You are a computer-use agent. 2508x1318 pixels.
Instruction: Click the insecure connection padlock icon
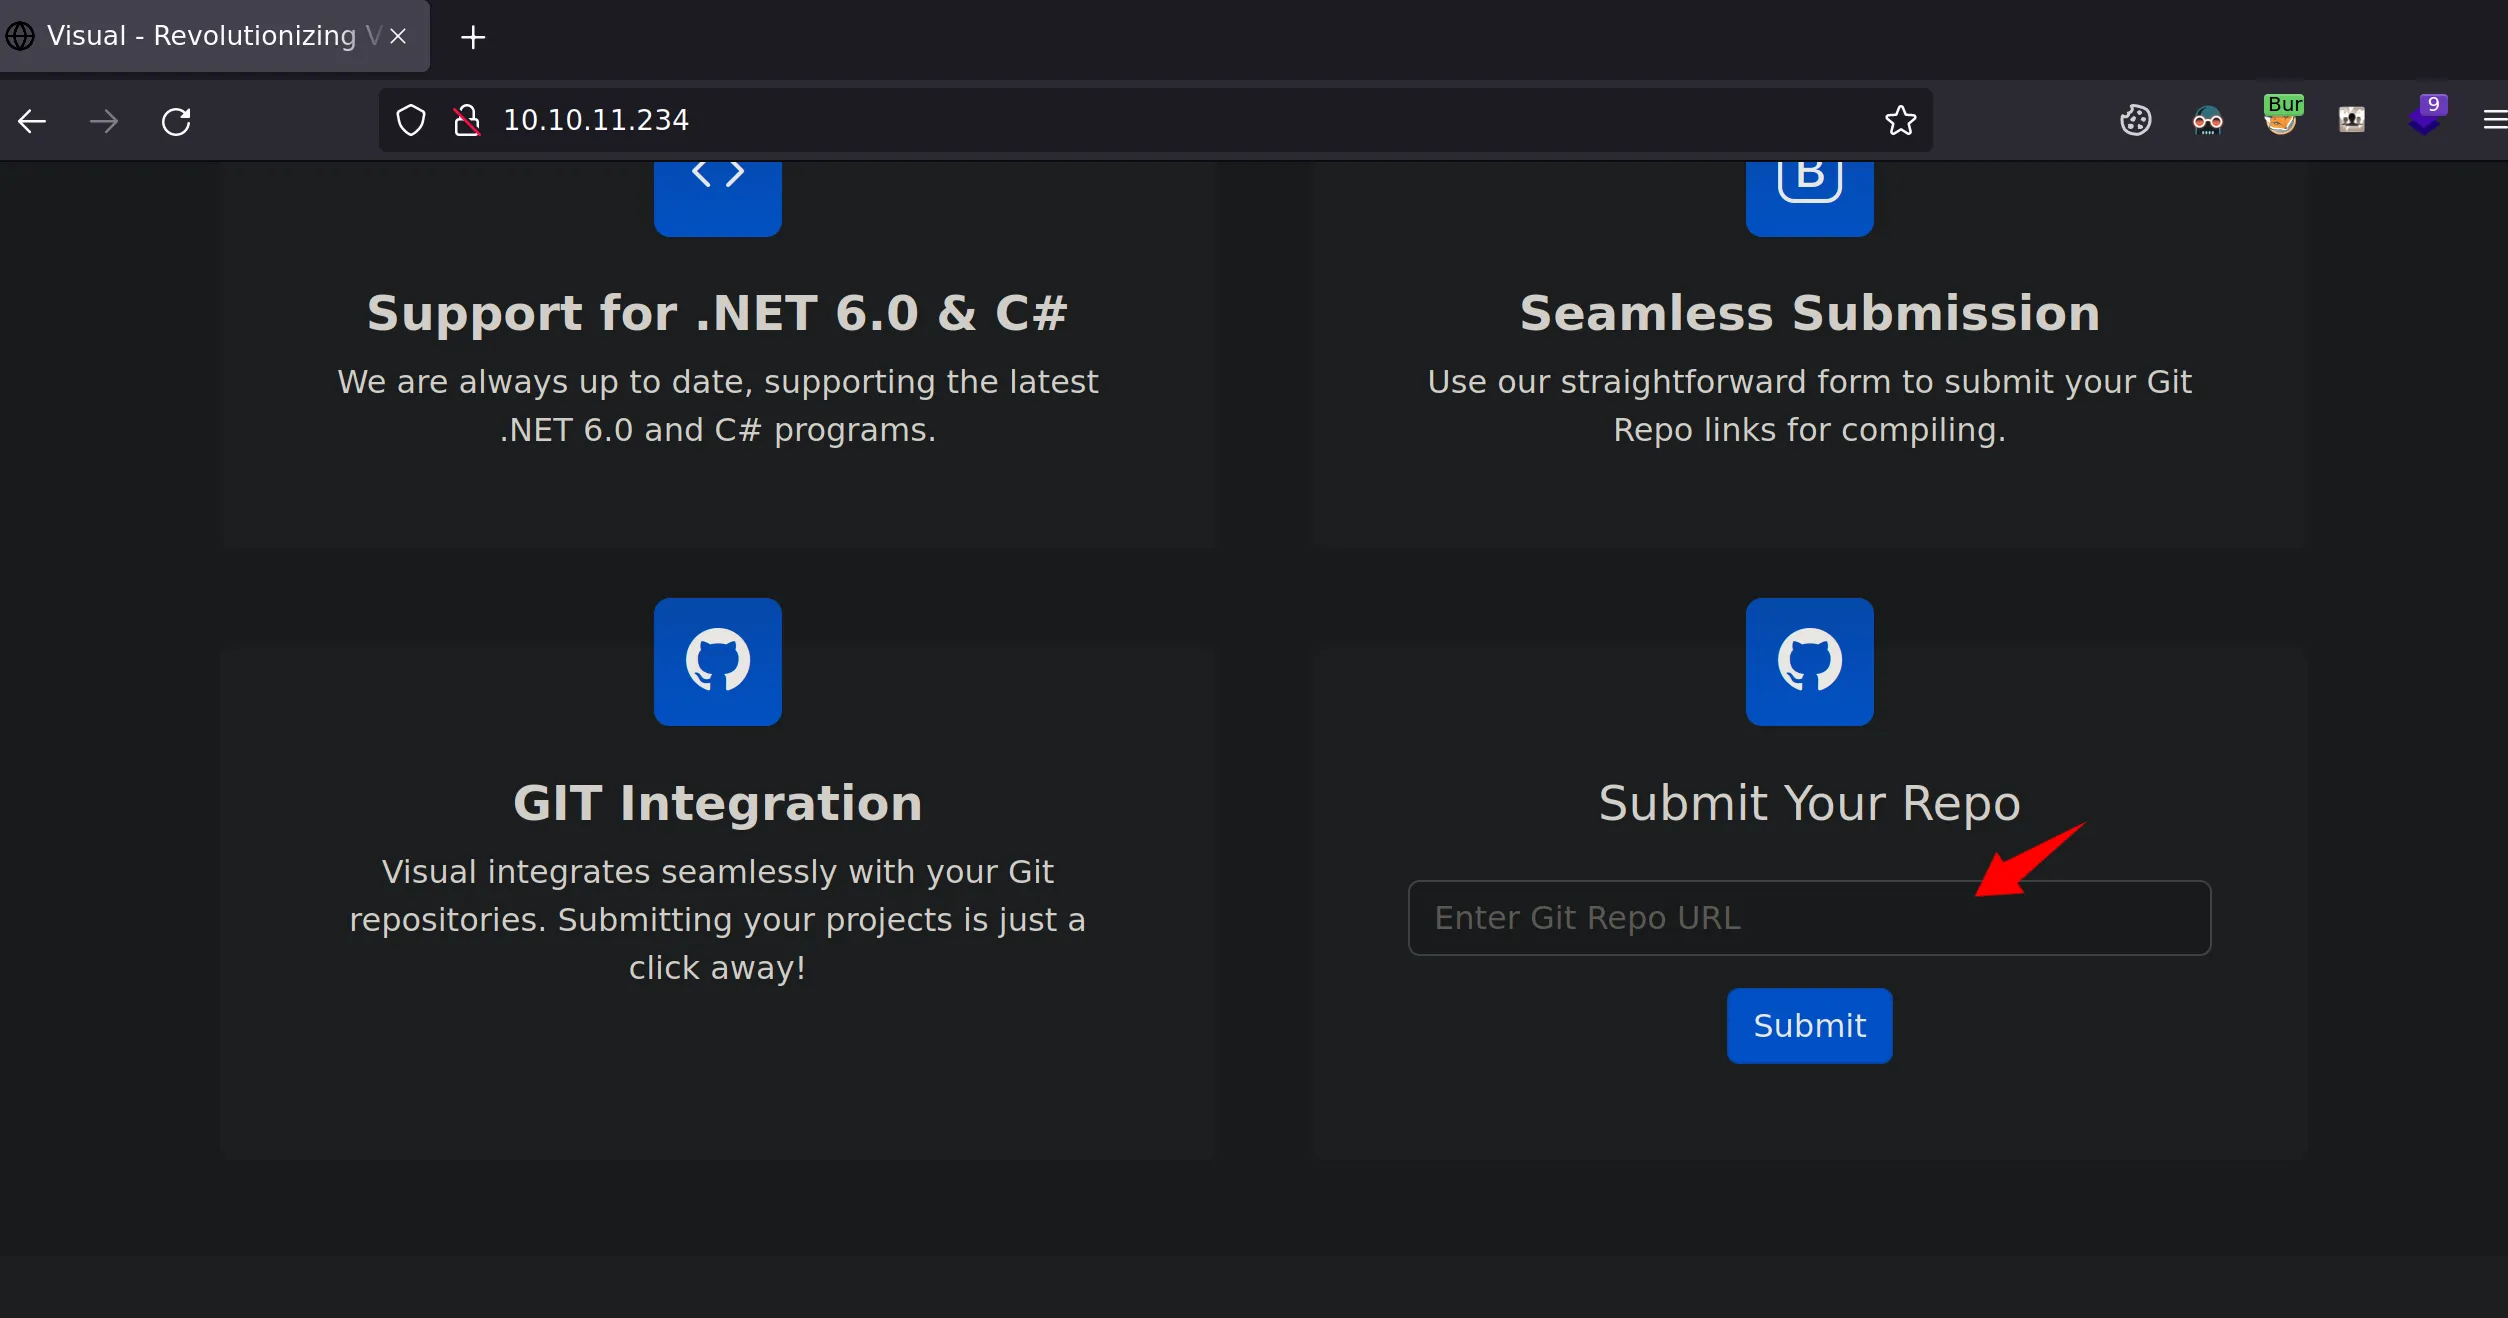click(x=466, y=120)
